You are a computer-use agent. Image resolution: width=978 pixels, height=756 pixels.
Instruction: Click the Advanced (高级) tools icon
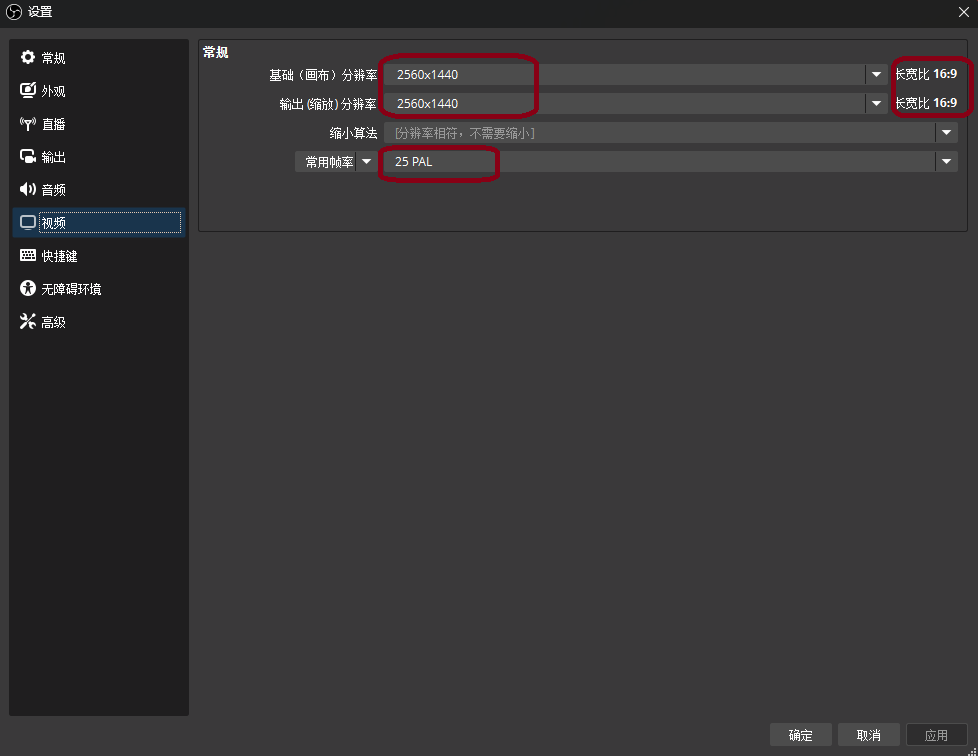point(27,321)
